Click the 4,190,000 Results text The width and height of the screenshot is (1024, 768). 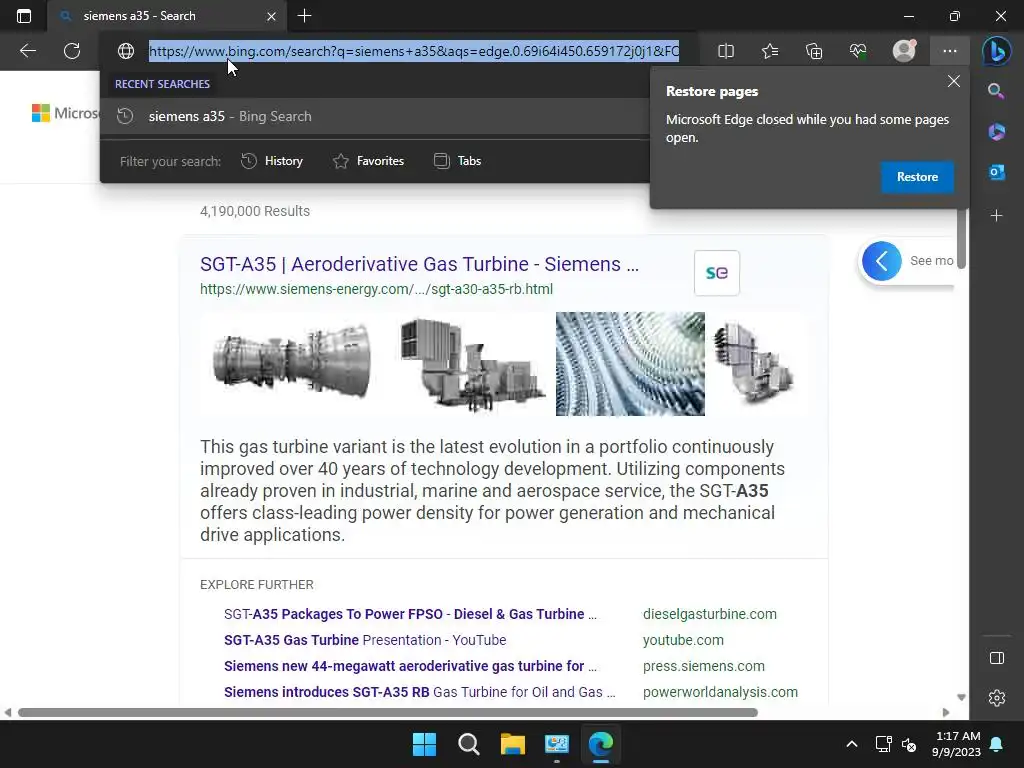click(255, 211)
